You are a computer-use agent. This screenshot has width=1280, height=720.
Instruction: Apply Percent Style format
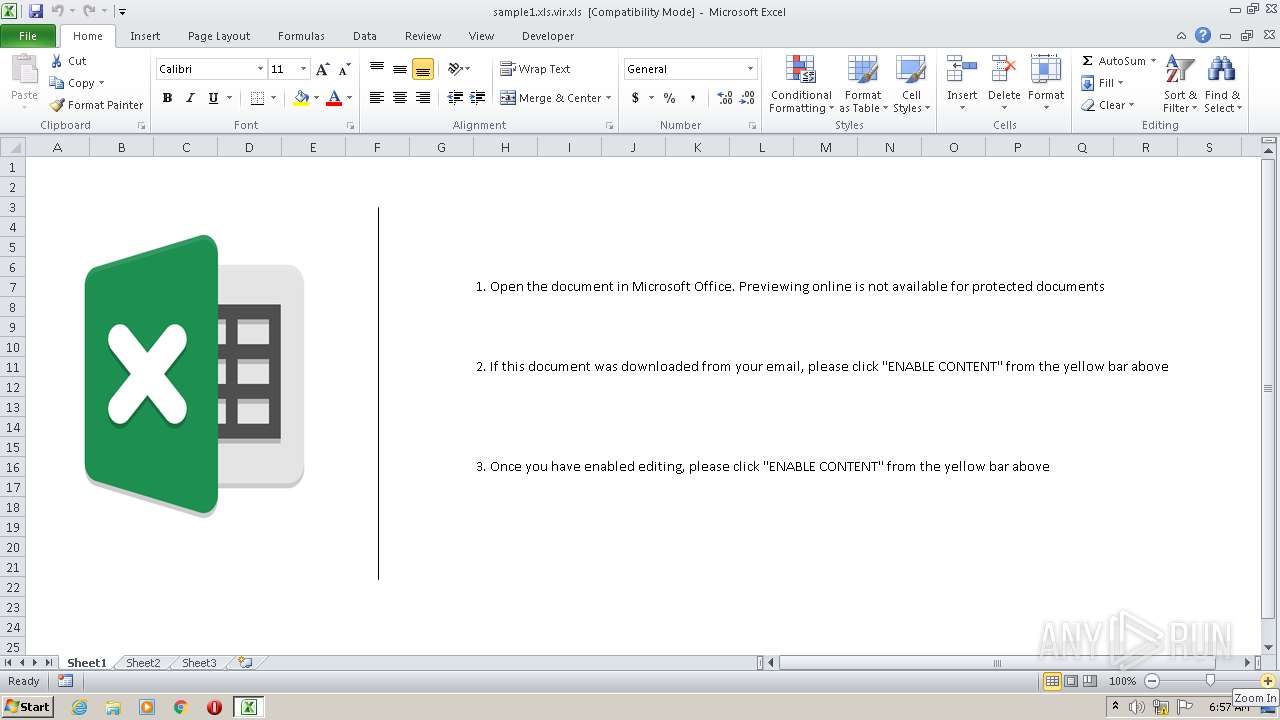(x=669, y=98)
